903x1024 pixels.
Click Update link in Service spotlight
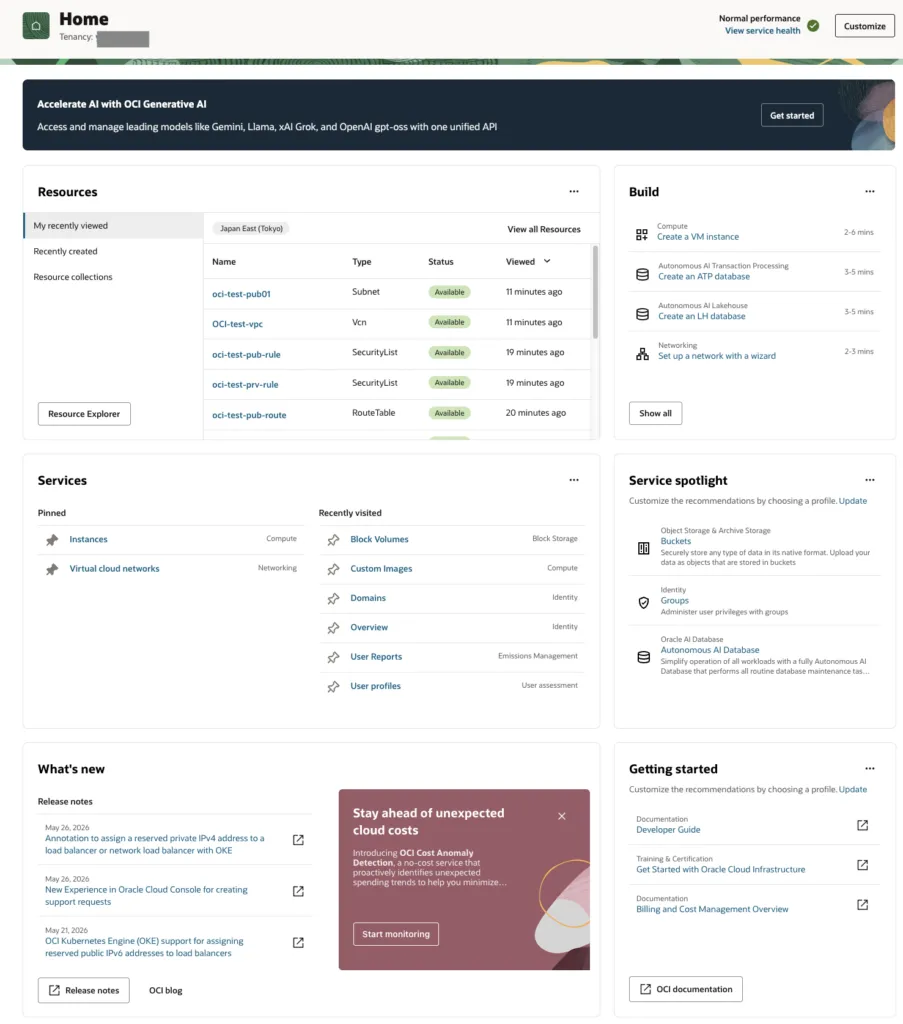coord(853,501)
